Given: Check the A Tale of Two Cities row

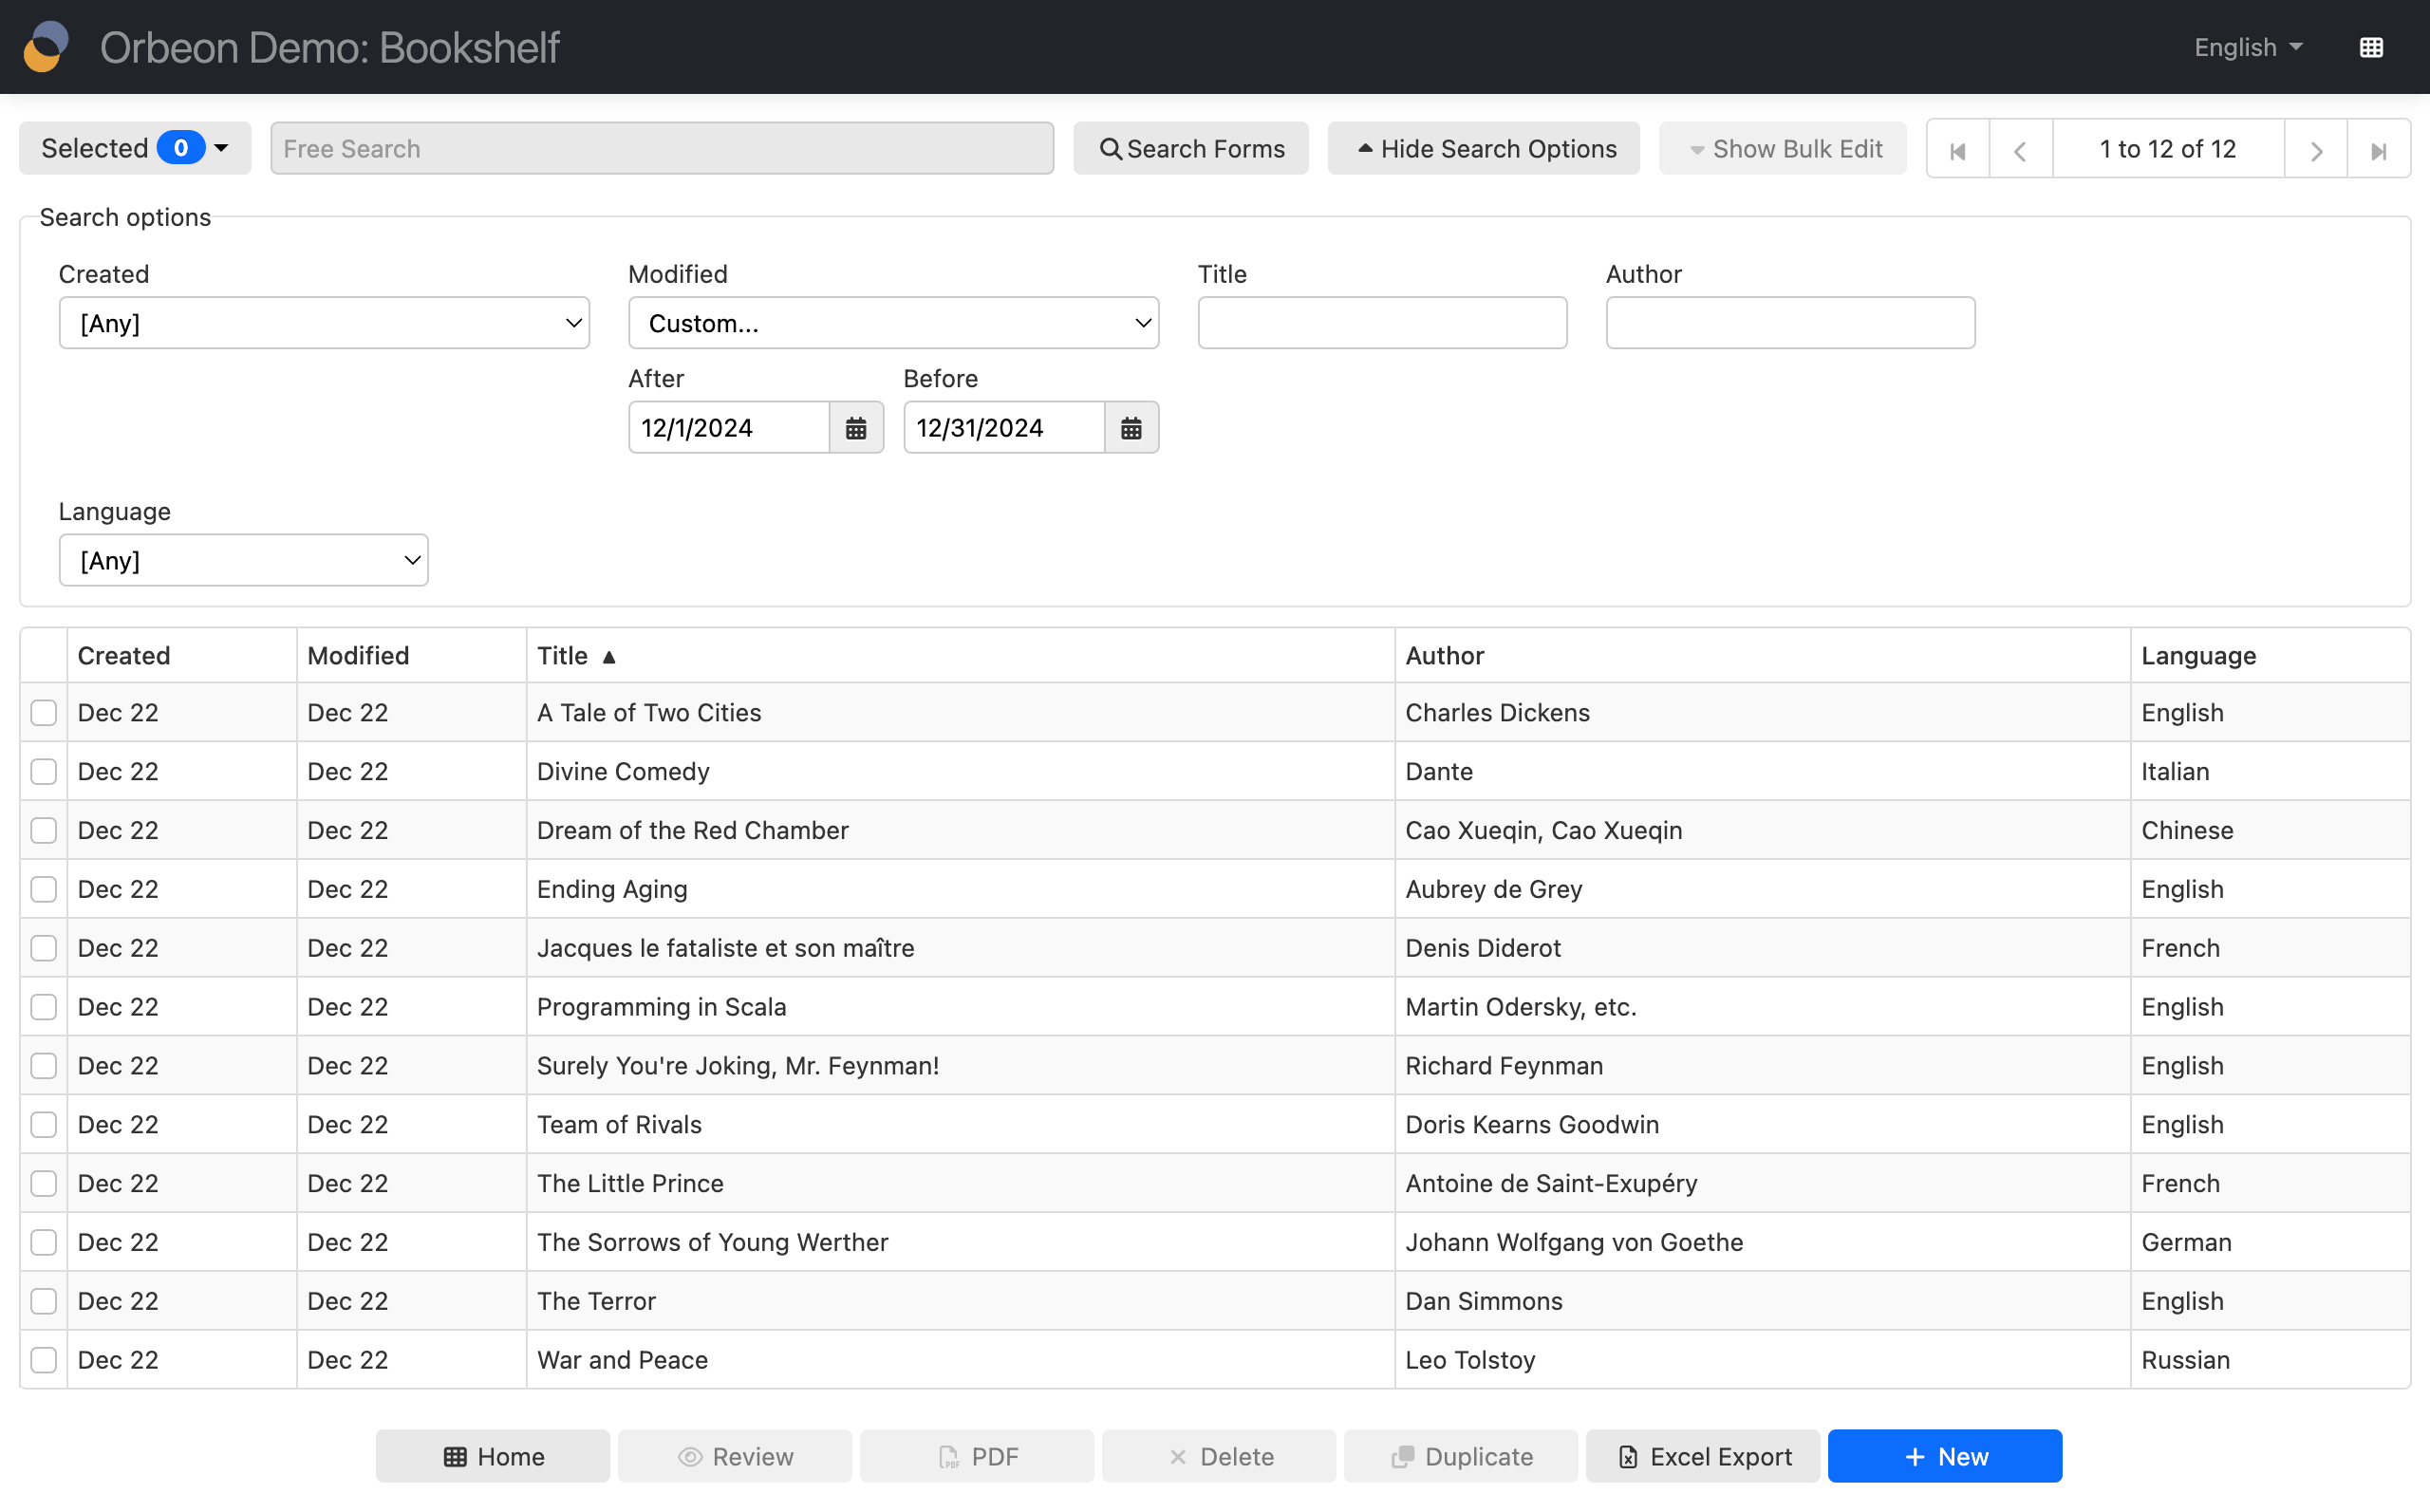Looking at the screenshot, I should tap(43, 713).
